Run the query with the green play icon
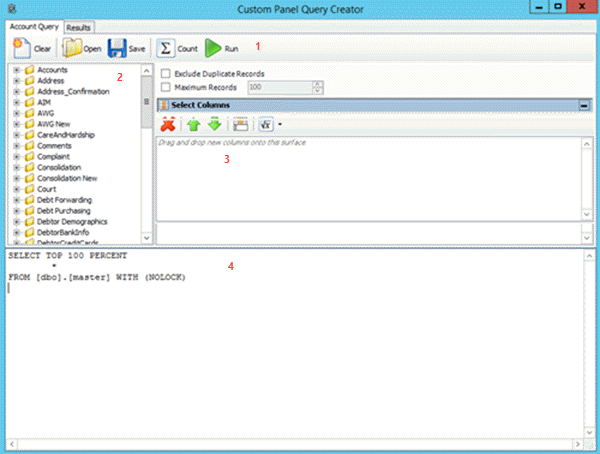This screenshot has height=454, width=600. [x=214, y=47]
